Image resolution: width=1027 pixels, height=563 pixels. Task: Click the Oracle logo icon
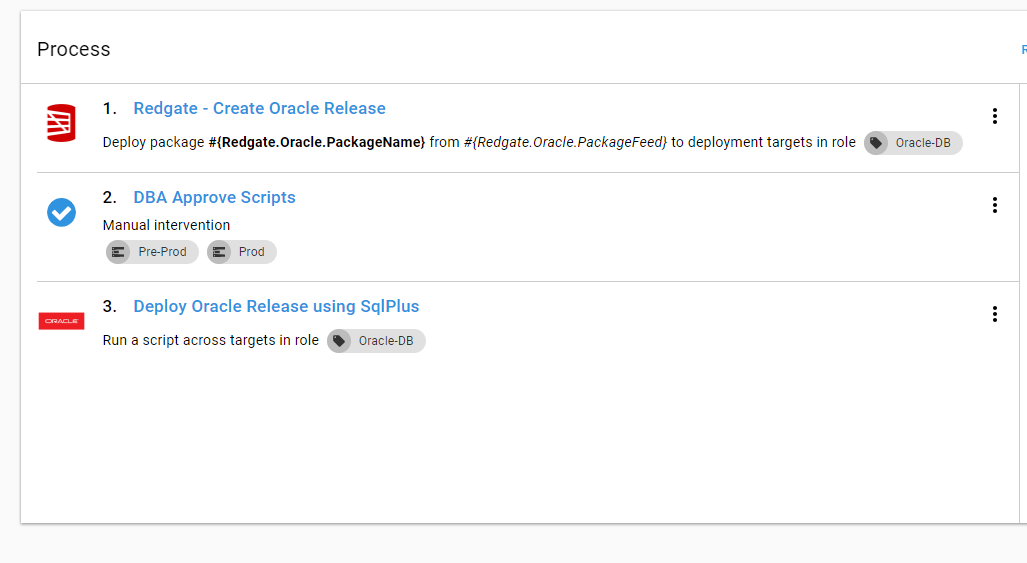click(61, 321)
